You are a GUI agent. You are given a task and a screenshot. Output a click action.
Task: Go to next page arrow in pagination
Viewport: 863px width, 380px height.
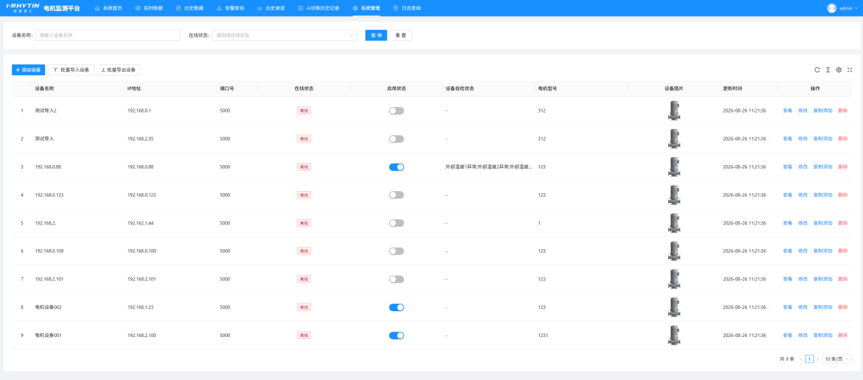tap(818, 359)
